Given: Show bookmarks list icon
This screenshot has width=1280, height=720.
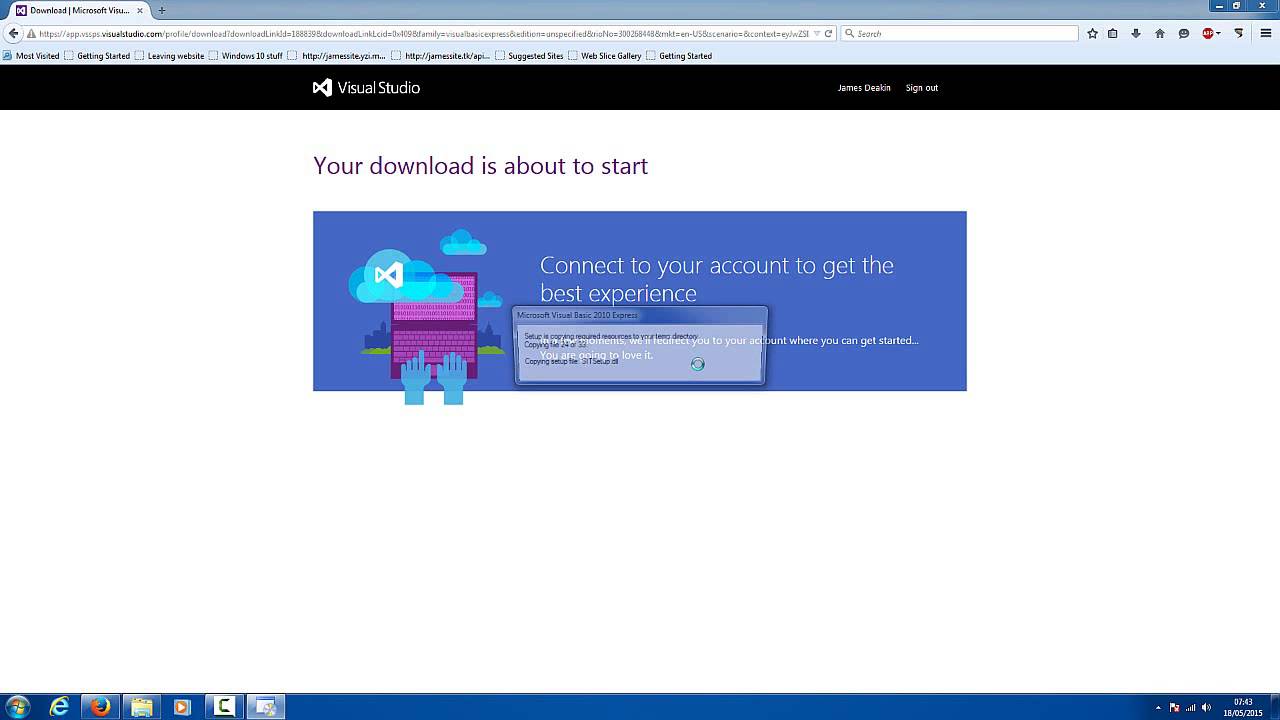Looking at the screenshot, I should tap(1112, 33).
